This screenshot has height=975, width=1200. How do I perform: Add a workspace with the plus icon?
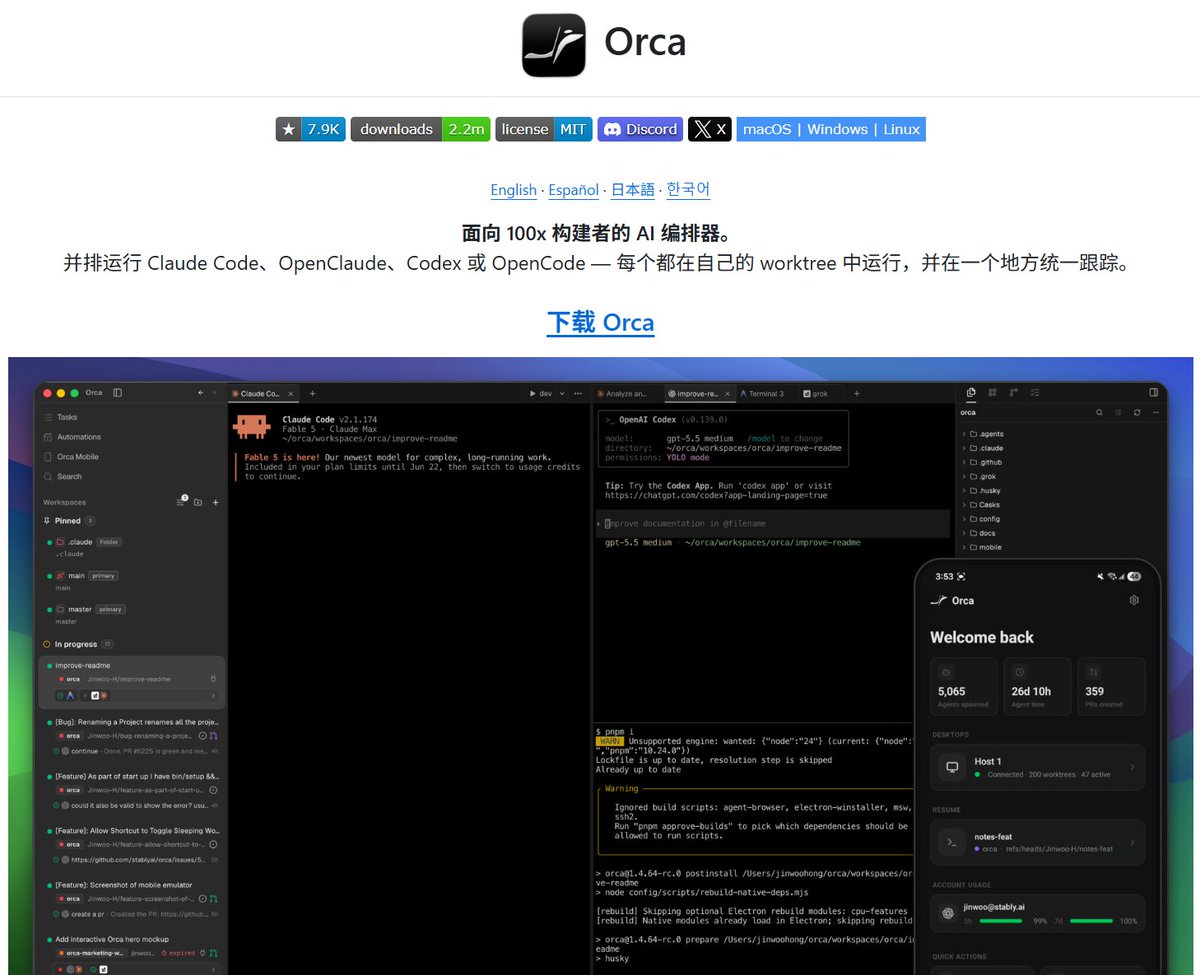[x=215, y=502]
